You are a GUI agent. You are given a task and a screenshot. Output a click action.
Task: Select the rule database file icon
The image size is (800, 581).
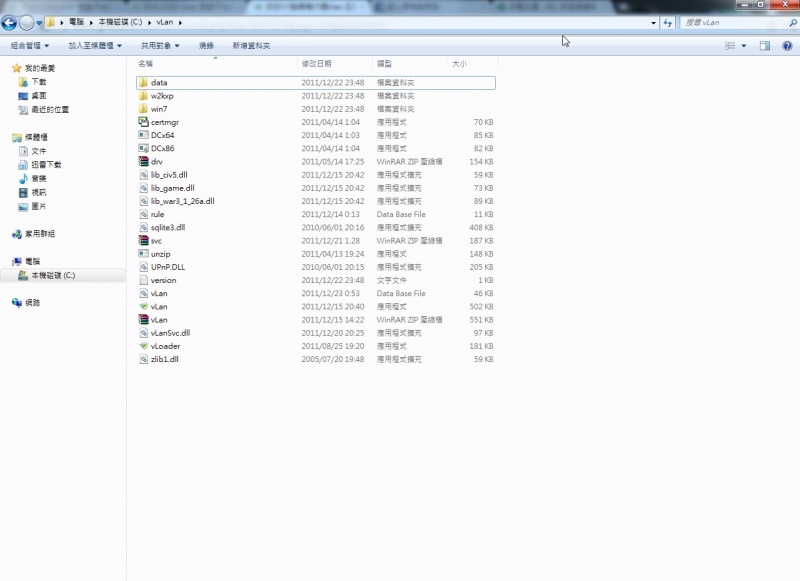[143, 214]
